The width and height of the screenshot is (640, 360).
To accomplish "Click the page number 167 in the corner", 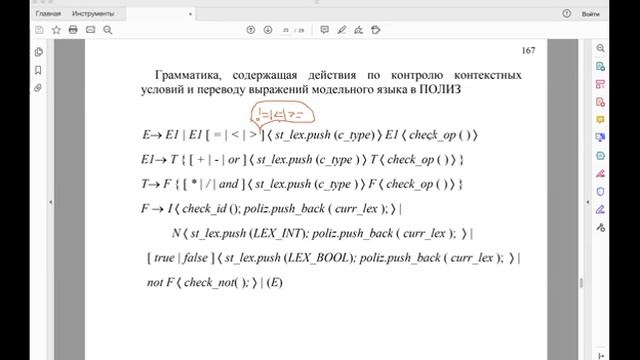I will coord(528,50).
